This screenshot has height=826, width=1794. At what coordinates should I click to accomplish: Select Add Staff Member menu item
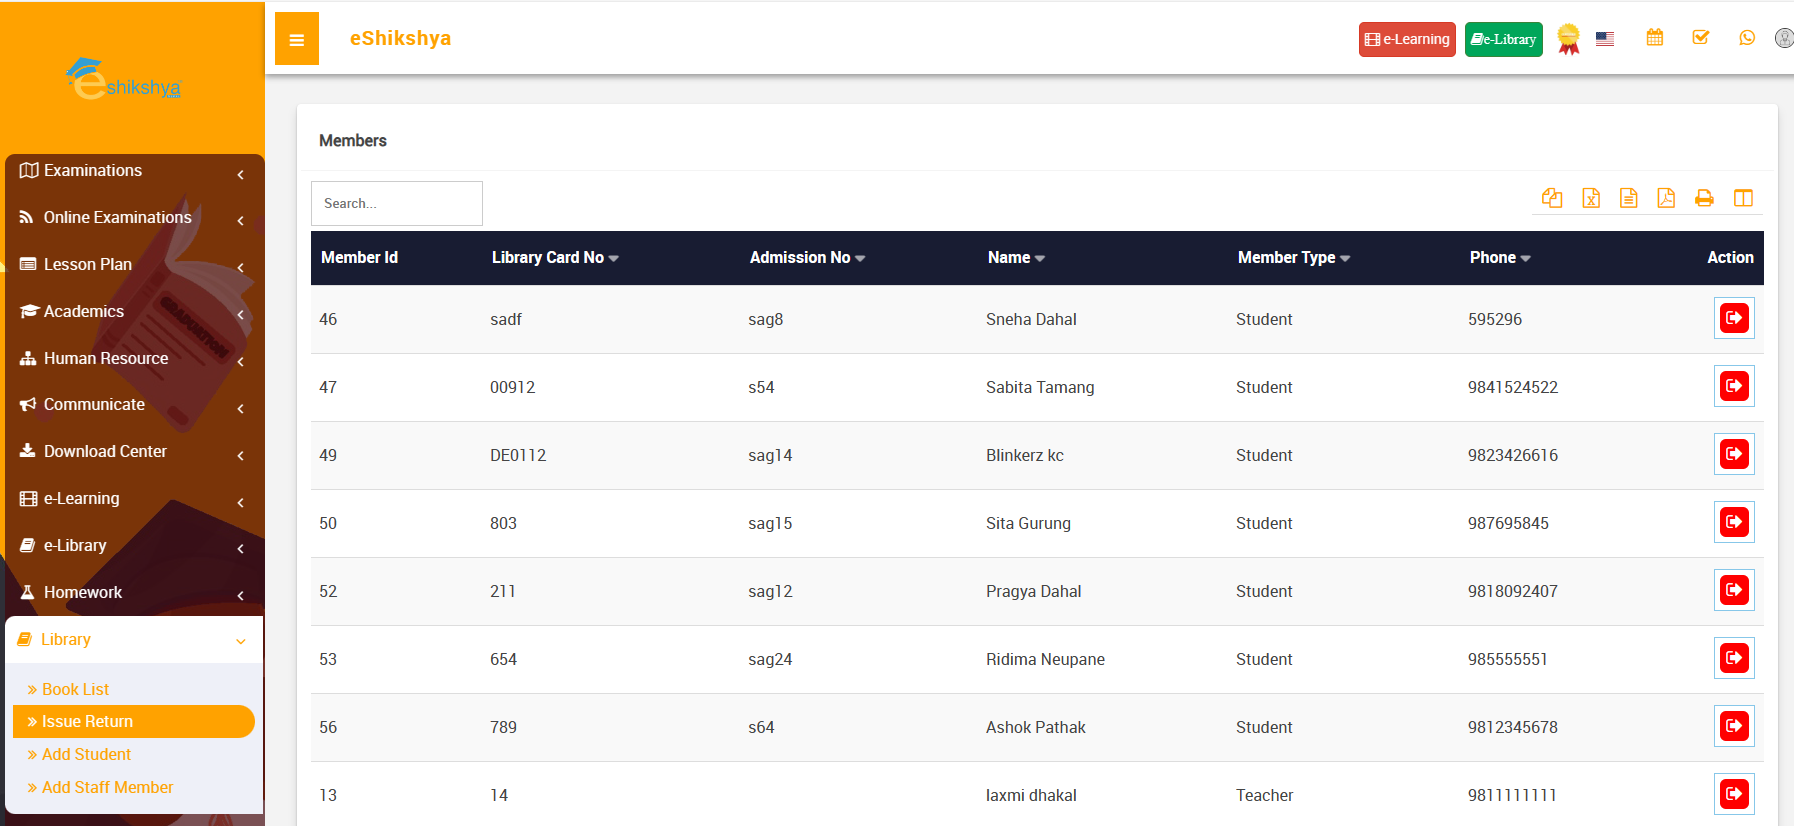107,788
